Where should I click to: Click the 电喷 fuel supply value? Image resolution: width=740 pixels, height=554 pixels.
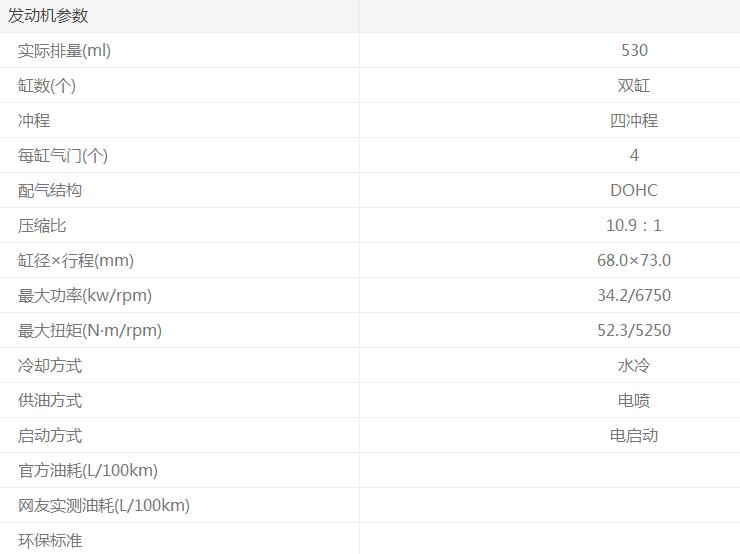click(634, 401)
